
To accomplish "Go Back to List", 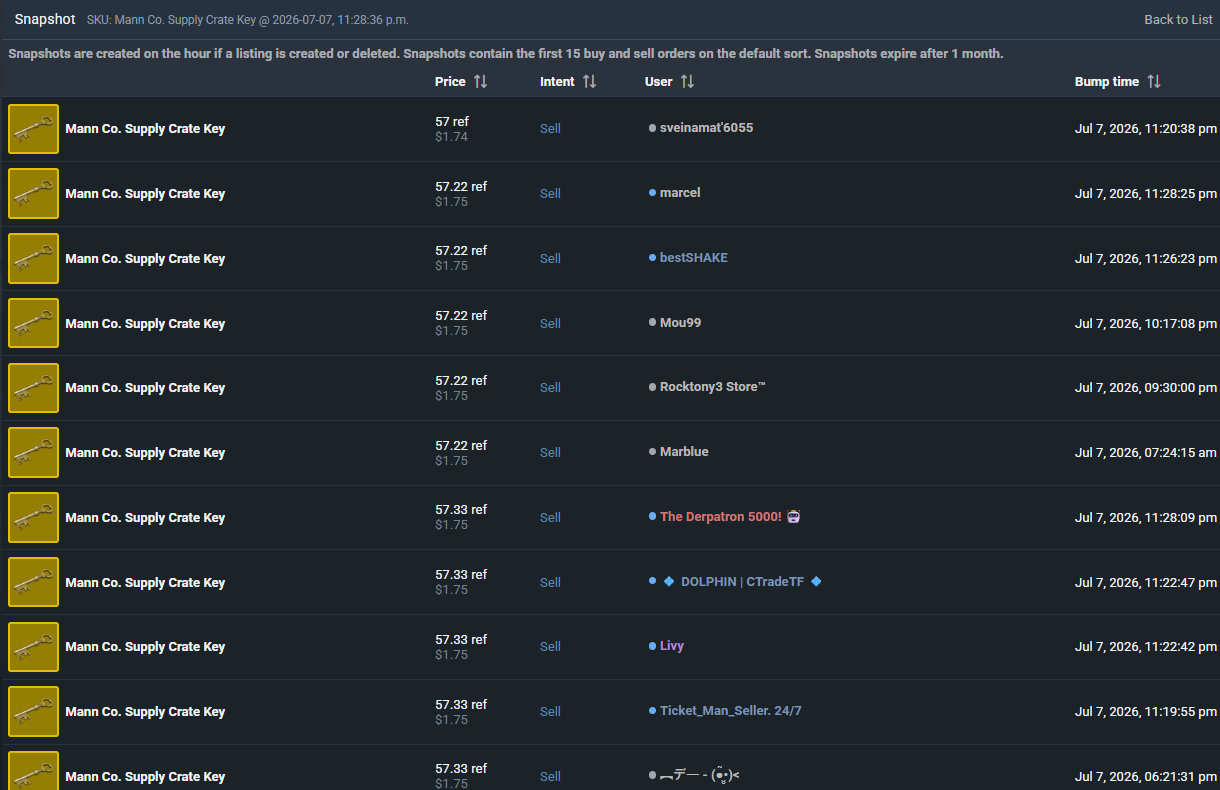I will (x=1178, y=19).
